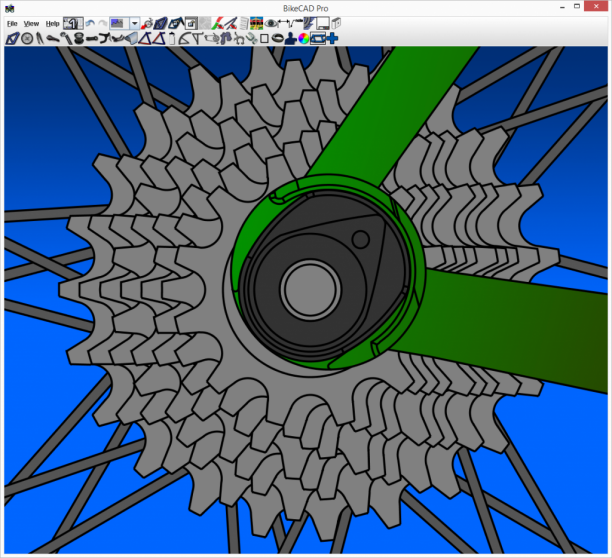Viewport: 612px width, 558px height.
Task: Click the quarter-arc fender icon
Action: (x=184, y=39)
